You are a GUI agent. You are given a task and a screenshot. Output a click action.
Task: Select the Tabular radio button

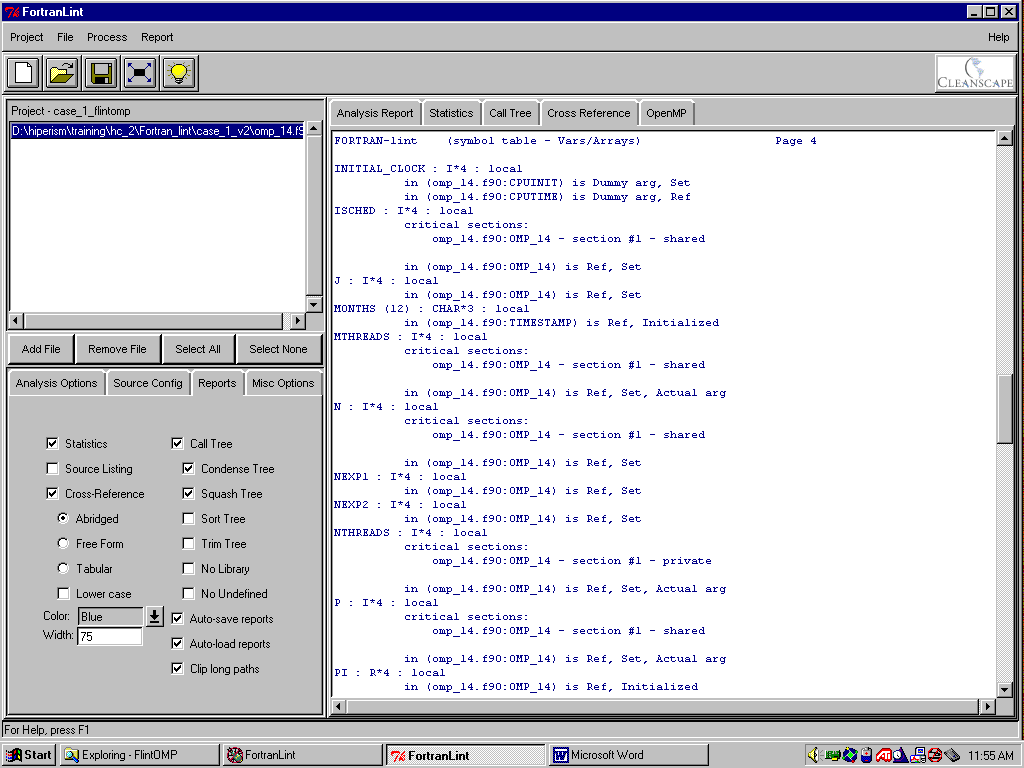tap(63, 568)
